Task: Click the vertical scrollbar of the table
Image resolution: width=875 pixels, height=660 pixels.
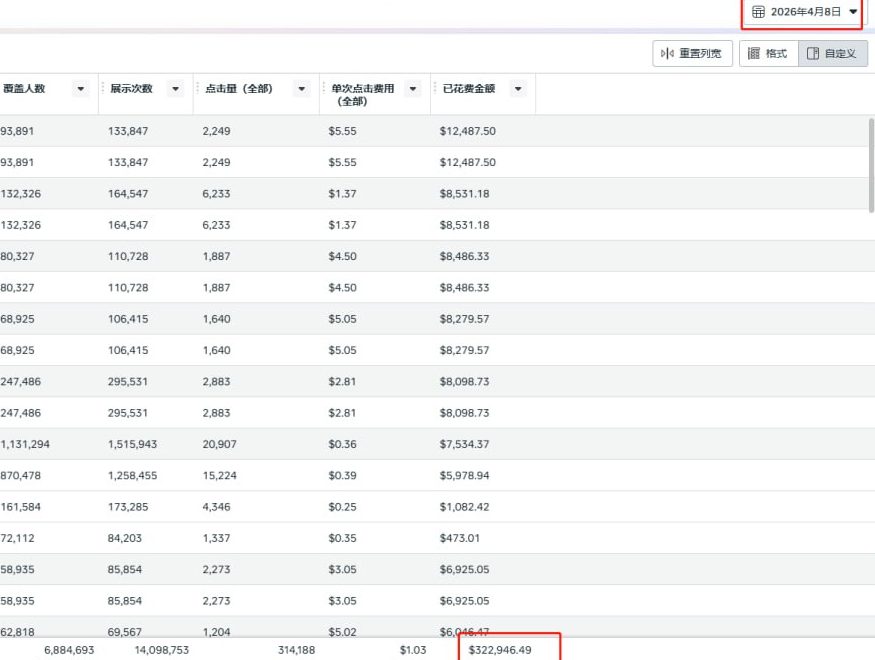Action: (x=871, y=165)
